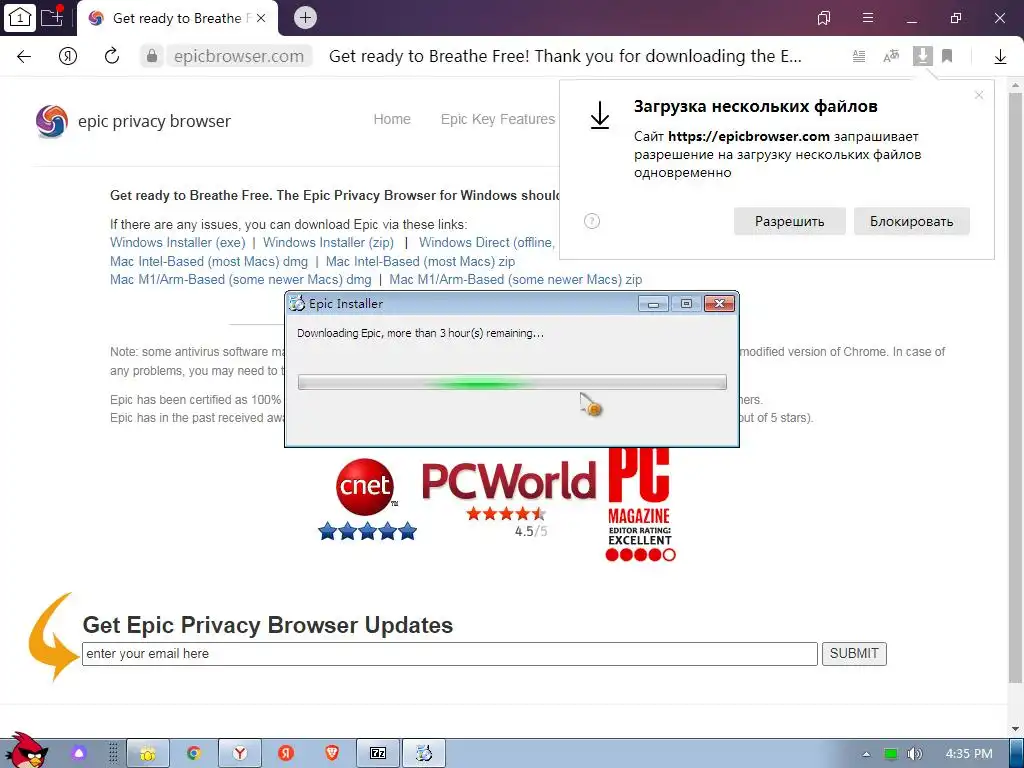The height and width of the screenshot is (768, 1024).
Task: Click 'Mac M1/Arm-Based (some newer Macs) dmg' link
Action: [x=240, y=280]
